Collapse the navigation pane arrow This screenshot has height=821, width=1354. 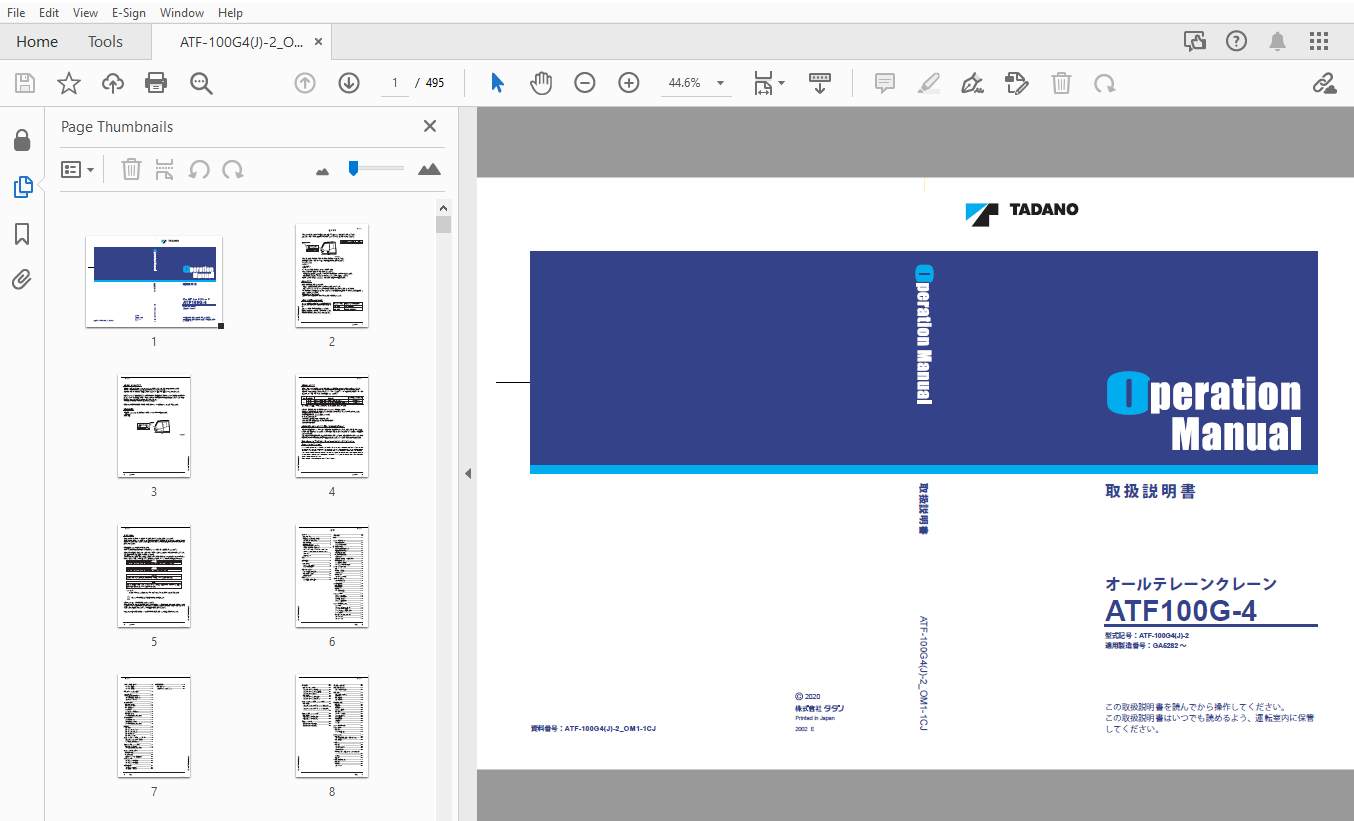(x=467, y=473)
